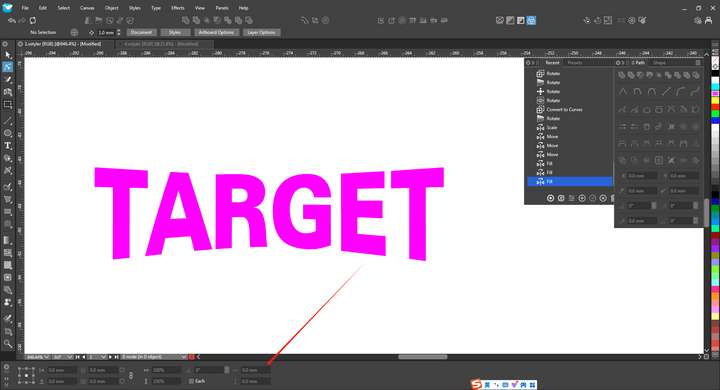The height and width of the screenshot is (390, 720).
Task: Click the stroke width field in context bar
Action: (x=106, y=33)
